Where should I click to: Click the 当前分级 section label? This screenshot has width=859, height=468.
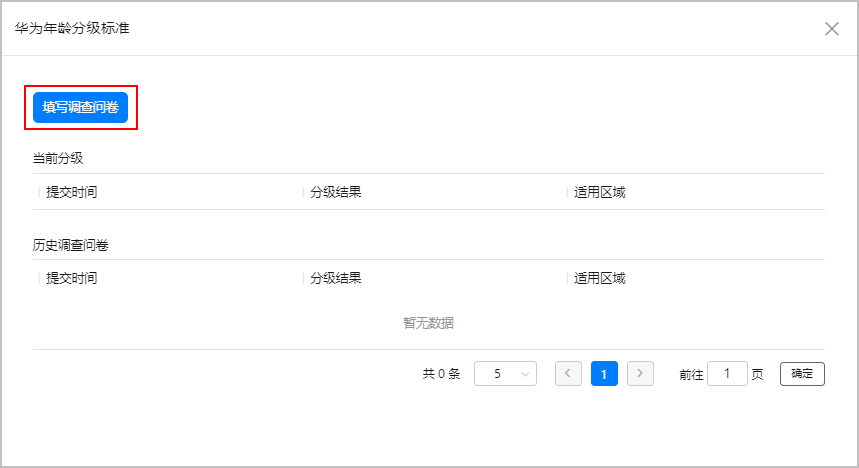coord(58,158)
